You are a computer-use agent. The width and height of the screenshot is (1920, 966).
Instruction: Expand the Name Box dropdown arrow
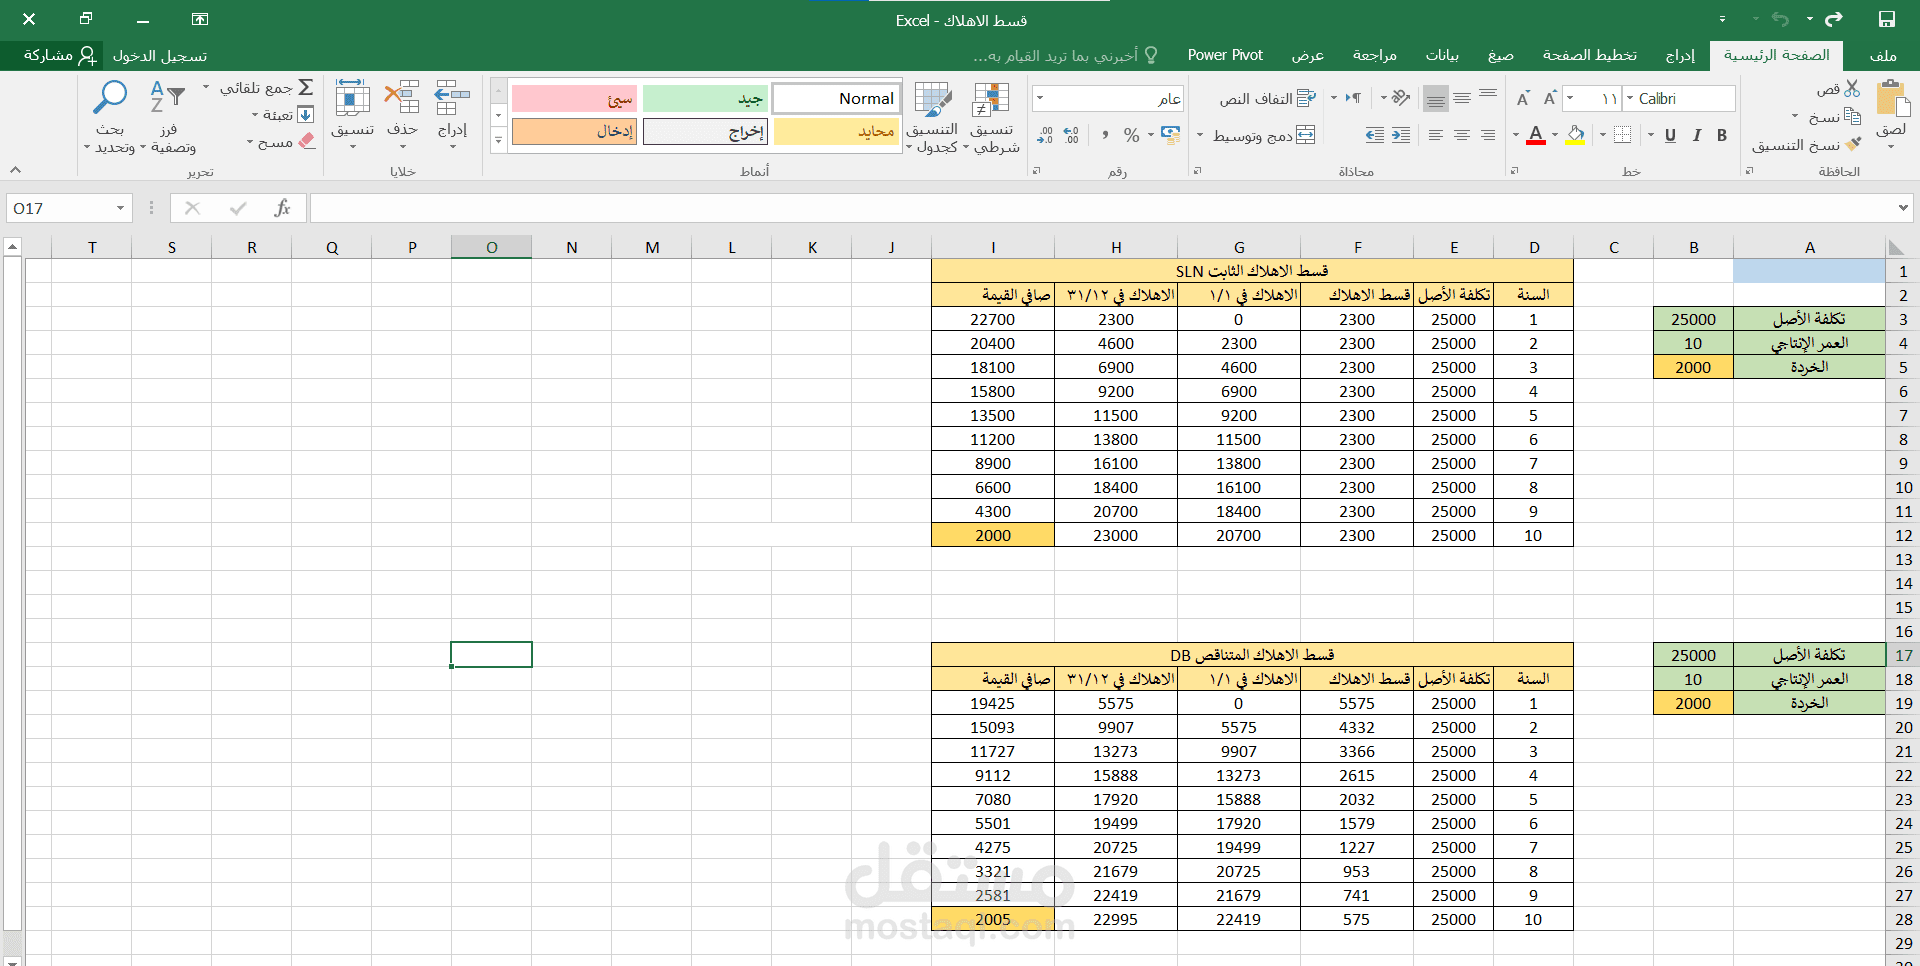(x=120, y=208)
